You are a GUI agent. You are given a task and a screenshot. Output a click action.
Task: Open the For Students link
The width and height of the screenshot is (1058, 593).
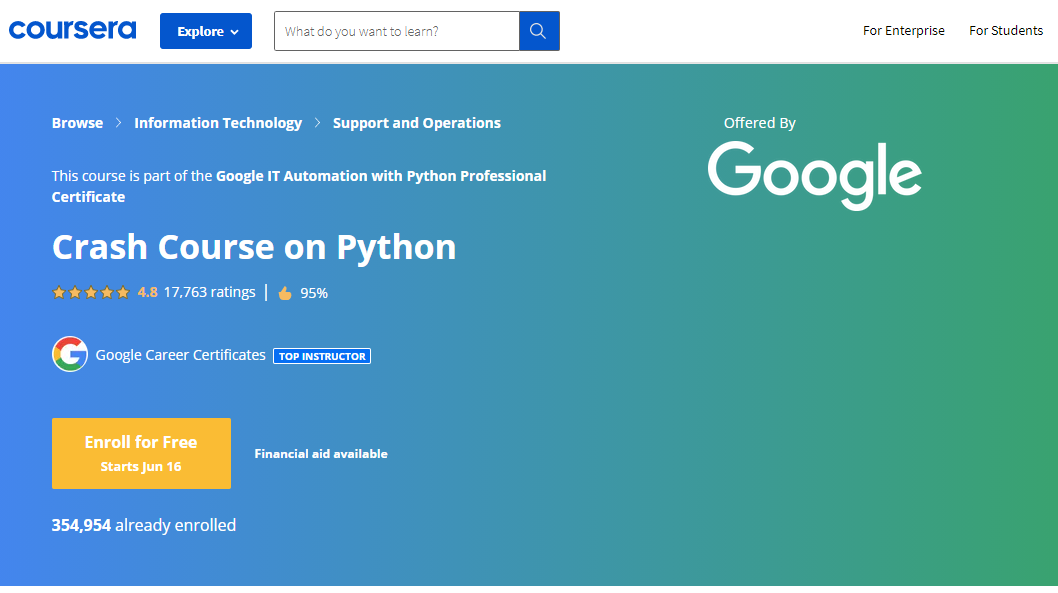click(1006, 30)
